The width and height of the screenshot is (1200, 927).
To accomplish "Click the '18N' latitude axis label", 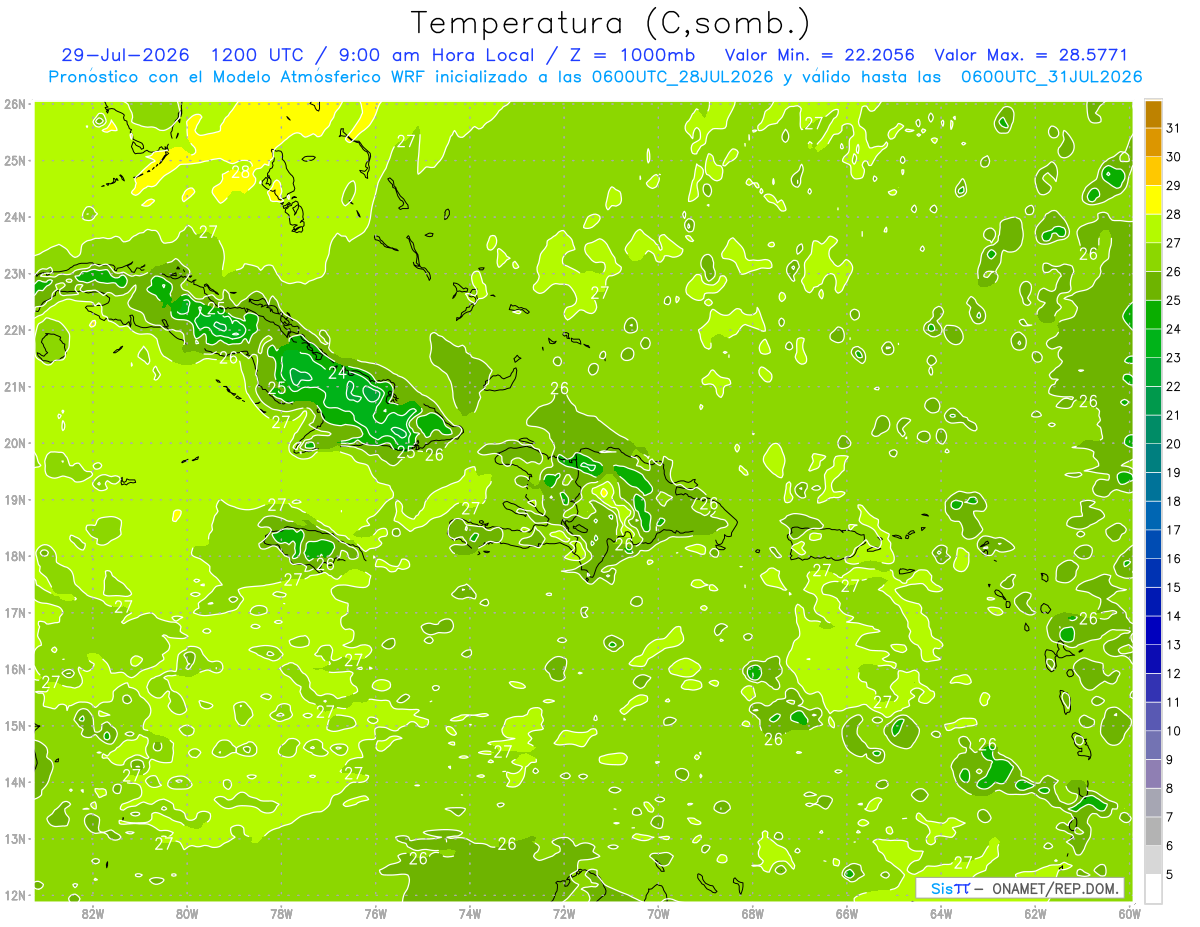I will (15, 556).
